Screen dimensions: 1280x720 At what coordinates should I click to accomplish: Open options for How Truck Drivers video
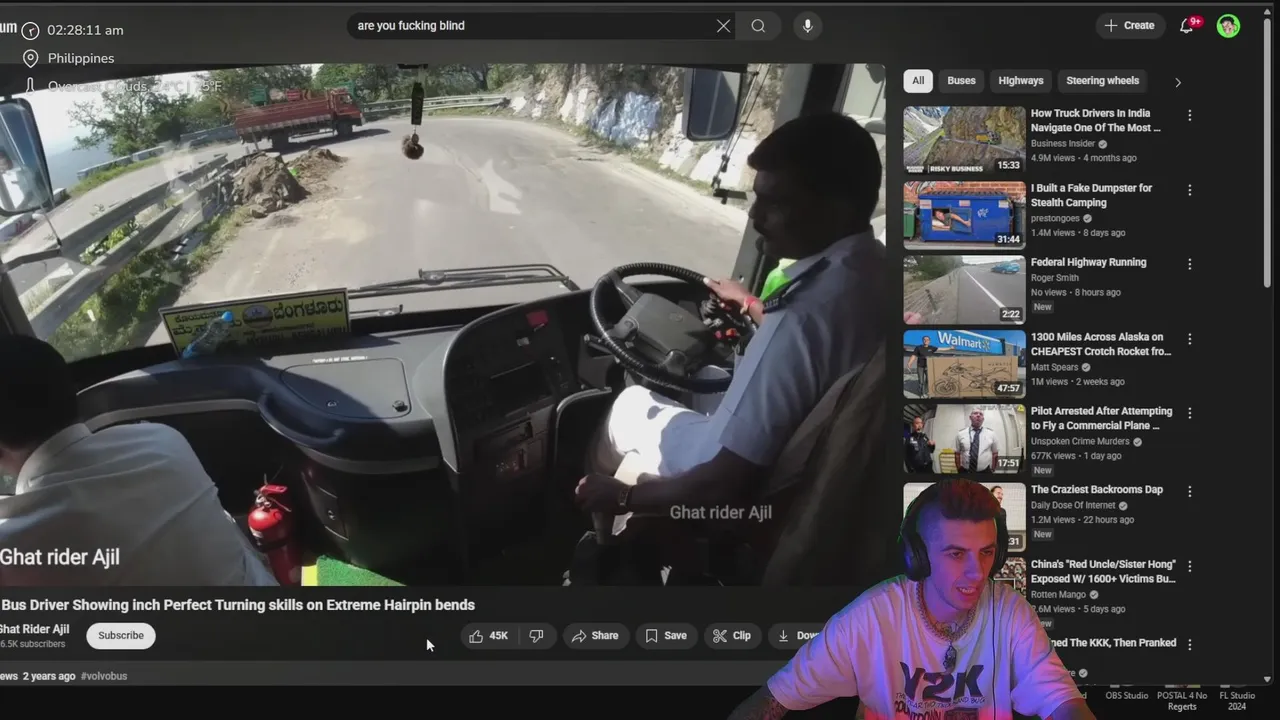(1189, 116)
